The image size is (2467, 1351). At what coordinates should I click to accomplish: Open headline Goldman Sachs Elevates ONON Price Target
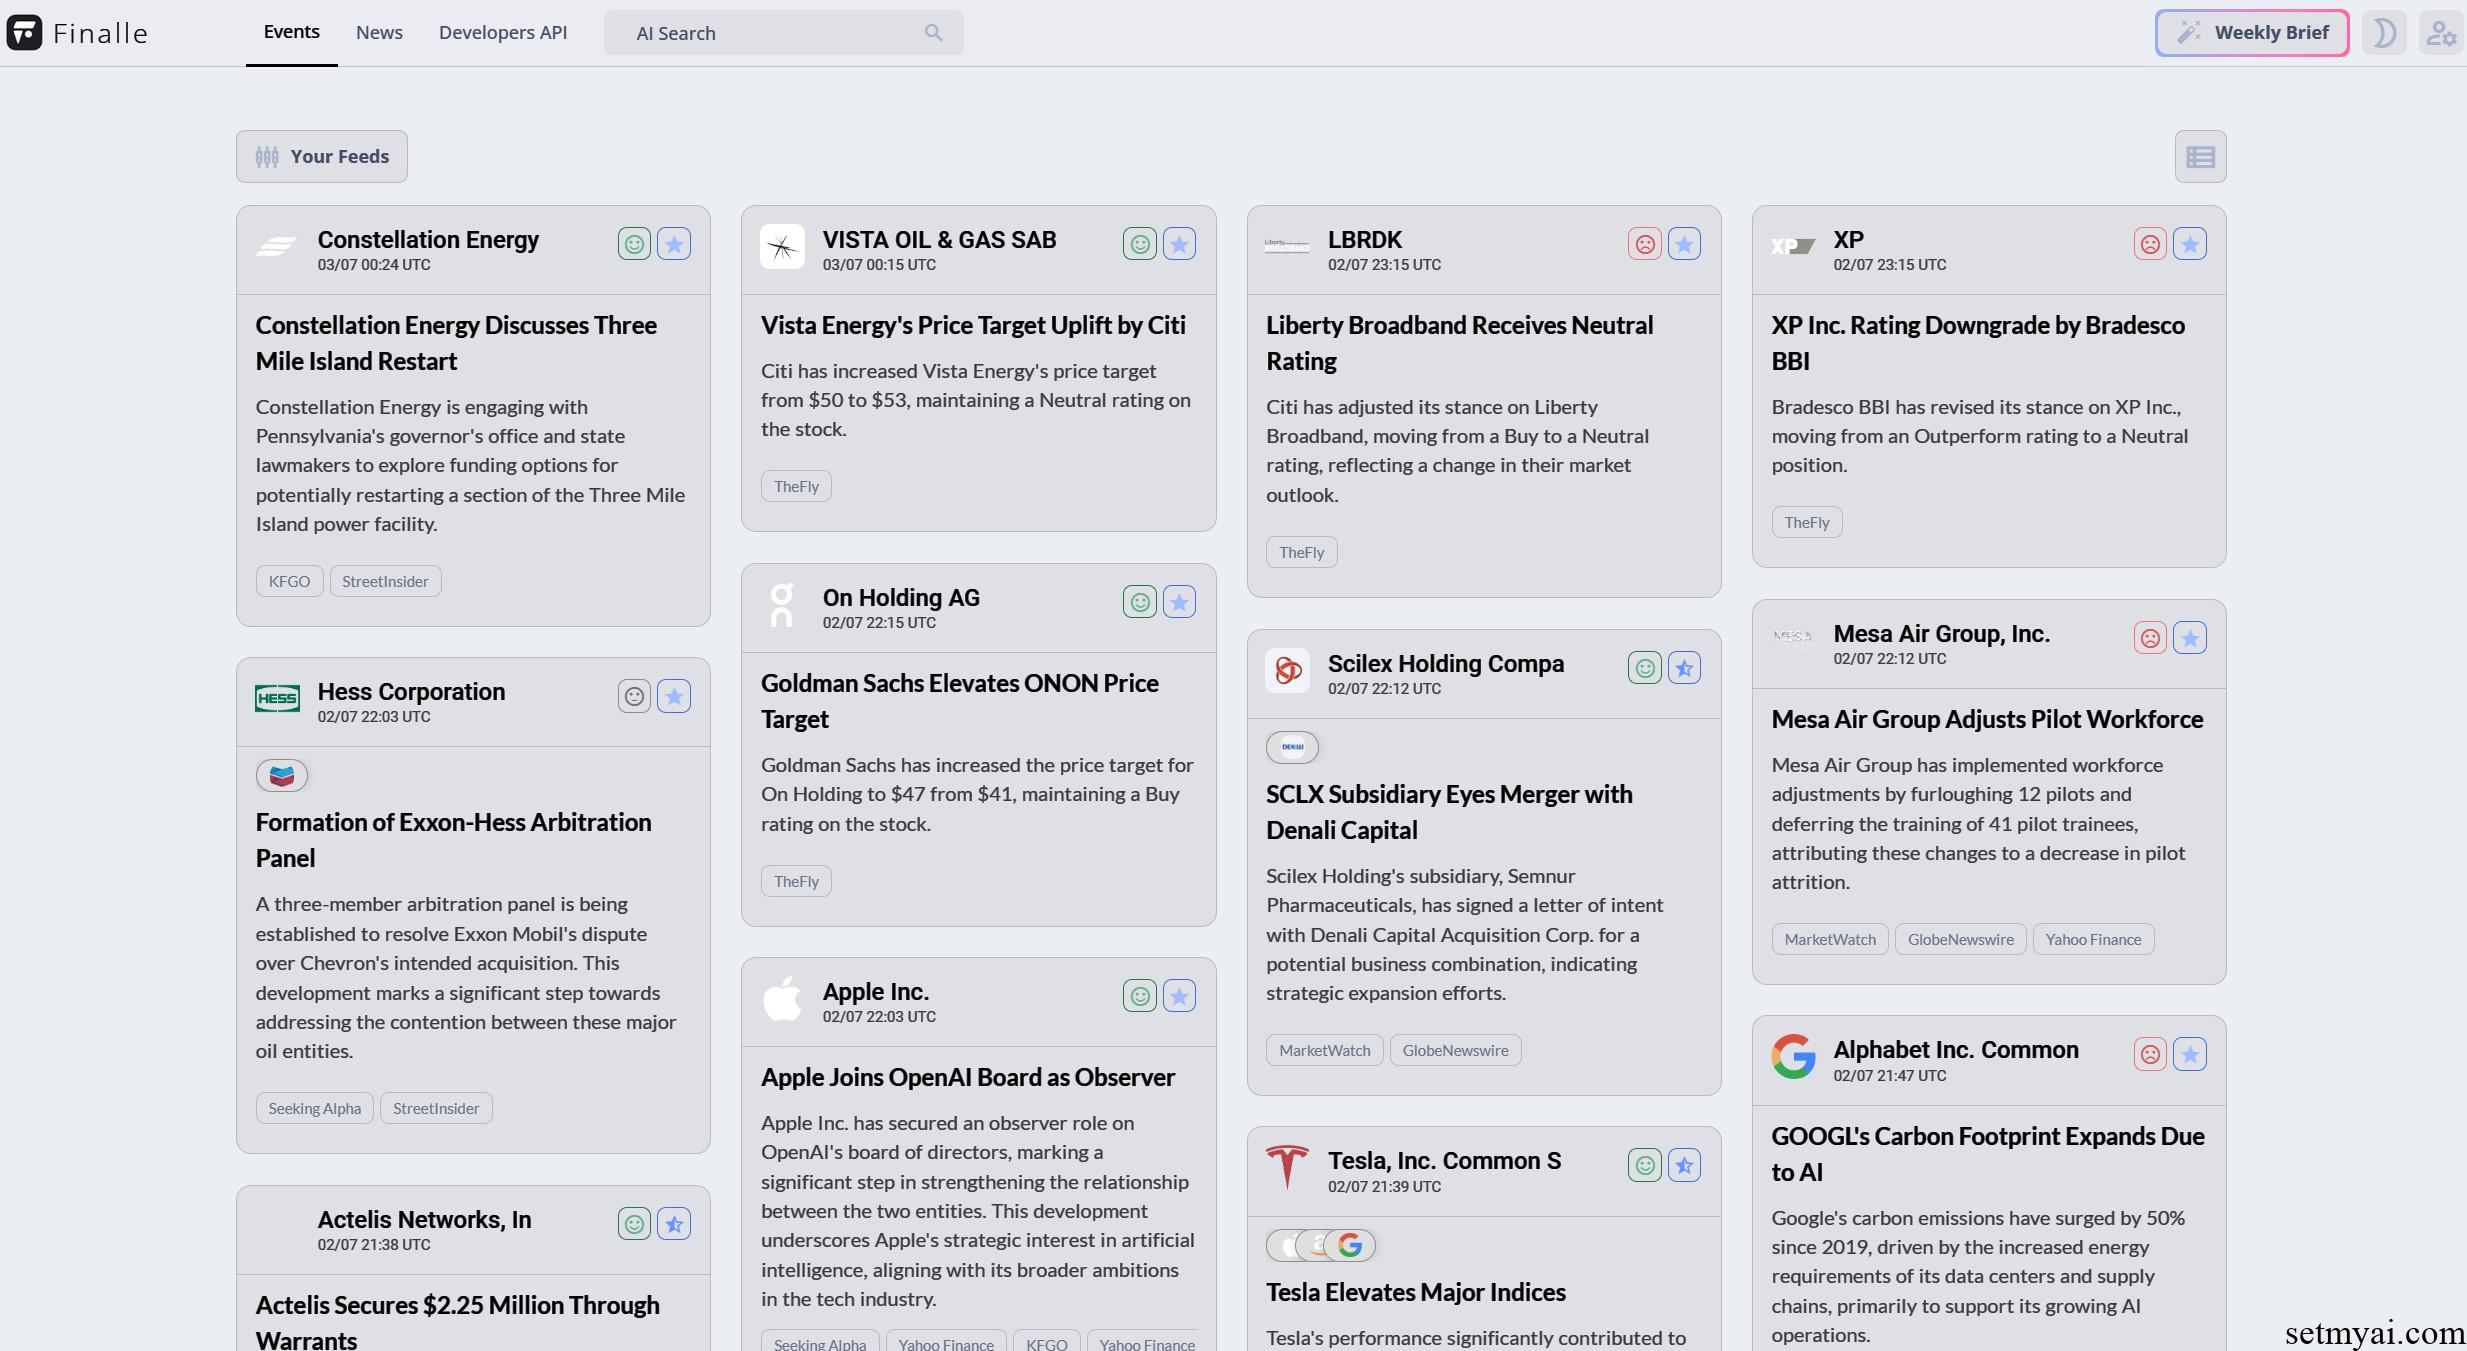[959, 701]
